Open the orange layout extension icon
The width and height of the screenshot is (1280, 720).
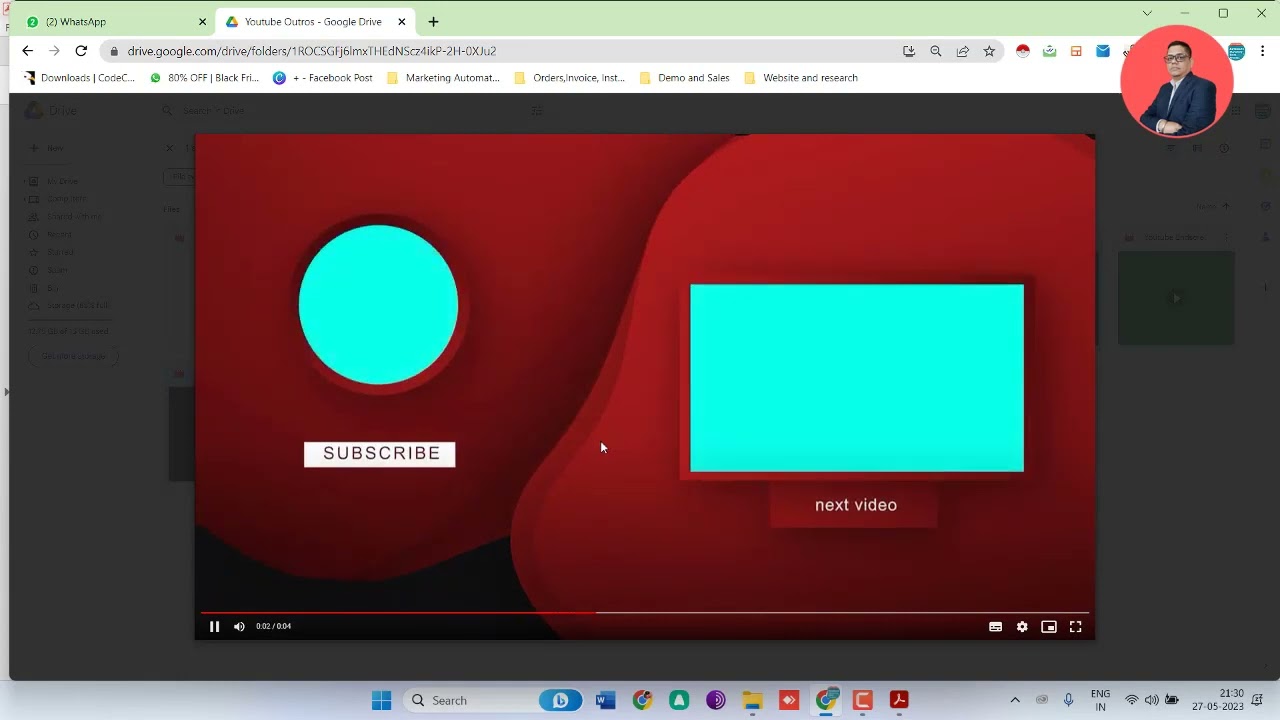(1076, 51)
